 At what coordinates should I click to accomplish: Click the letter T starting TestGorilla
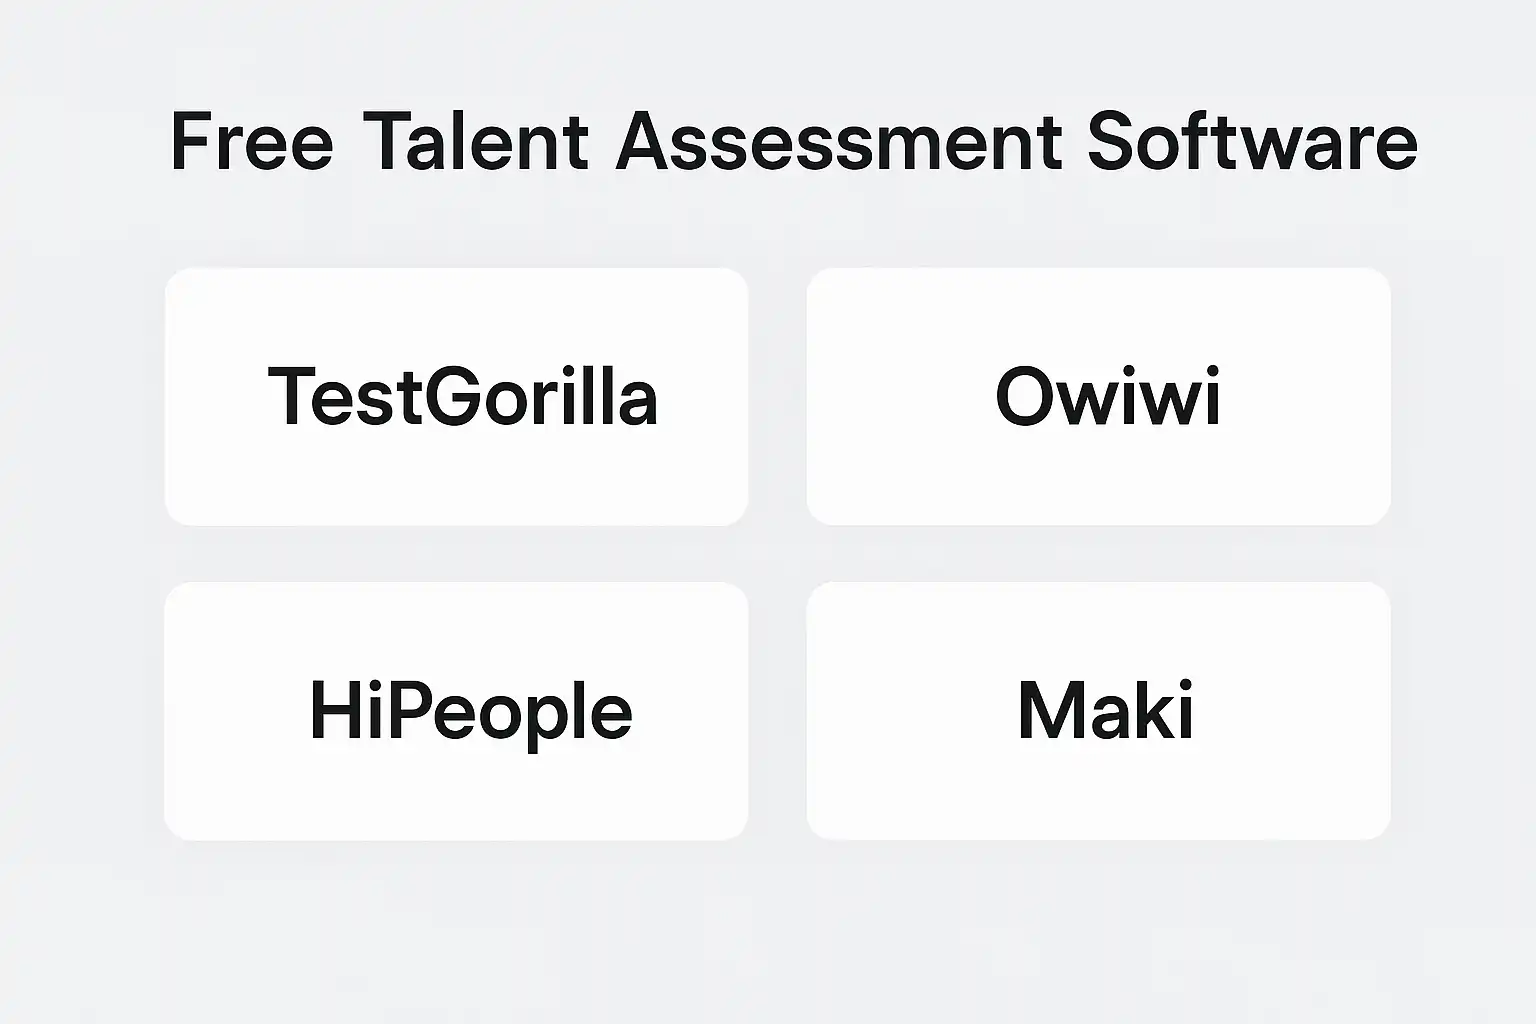point(288,396)
